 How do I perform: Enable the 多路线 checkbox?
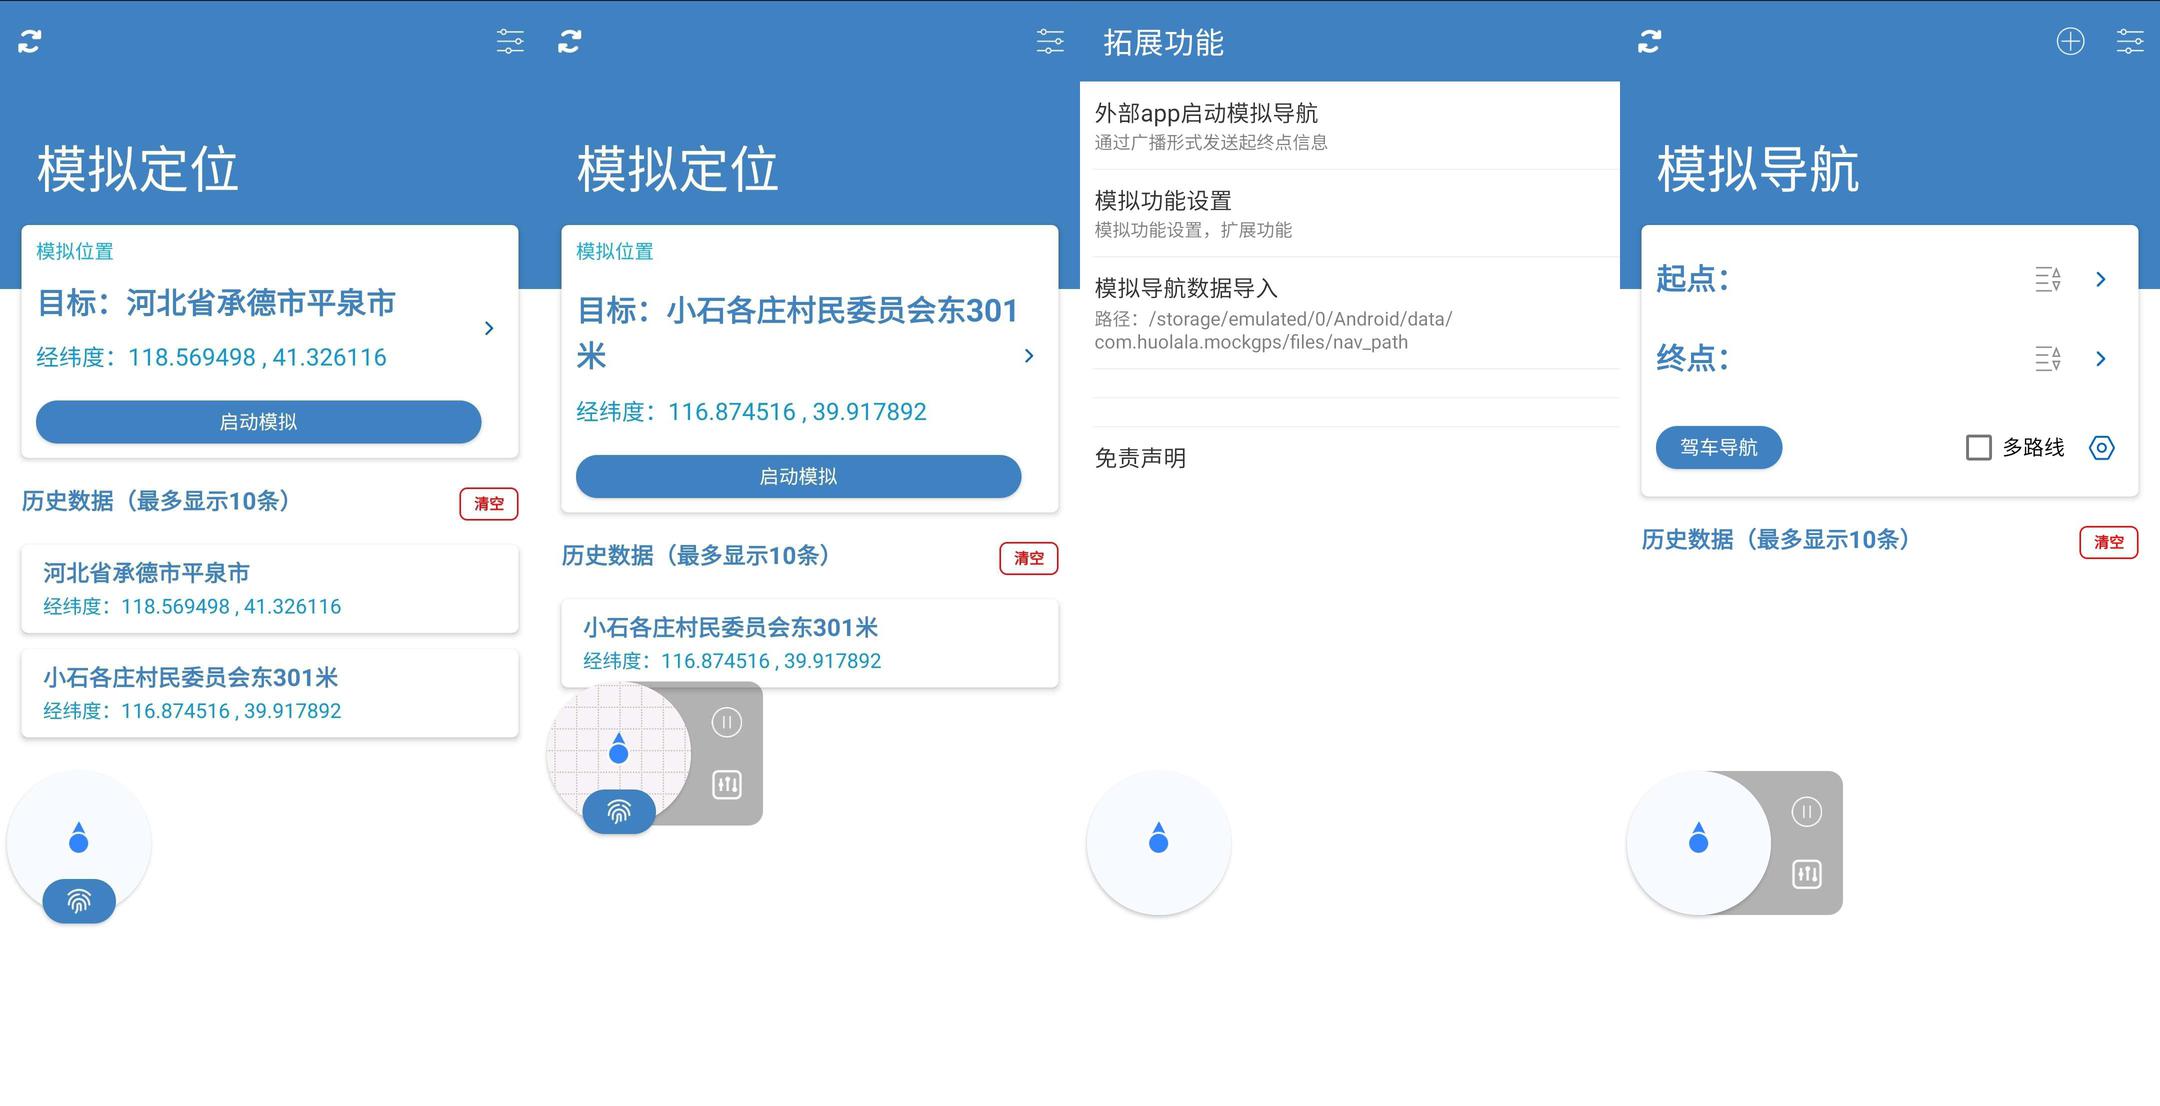[x=1978, y=448]
